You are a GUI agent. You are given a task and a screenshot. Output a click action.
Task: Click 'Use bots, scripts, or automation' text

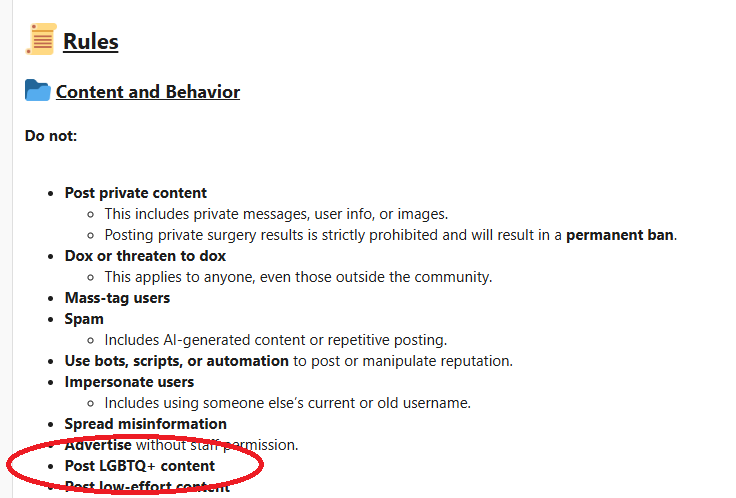[176, 361]
